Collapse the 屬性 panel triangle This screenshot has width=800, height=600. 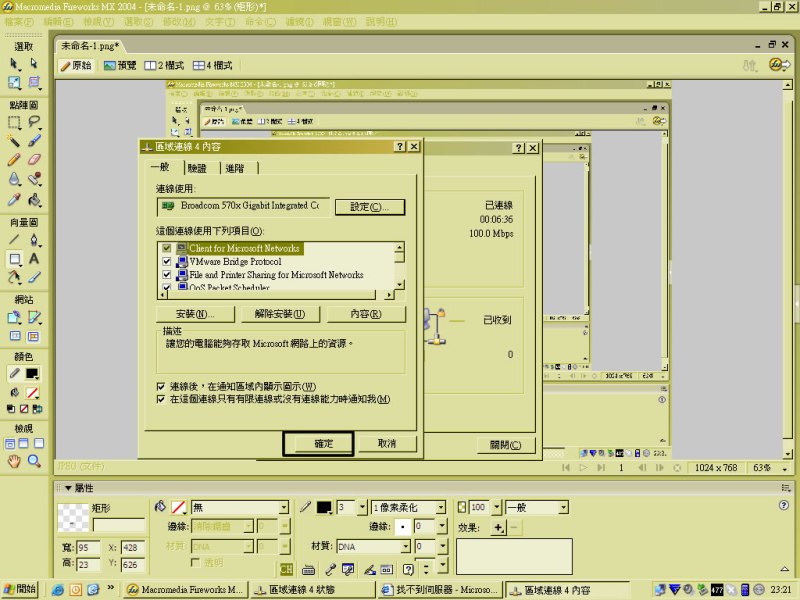[x=68, y=488]
